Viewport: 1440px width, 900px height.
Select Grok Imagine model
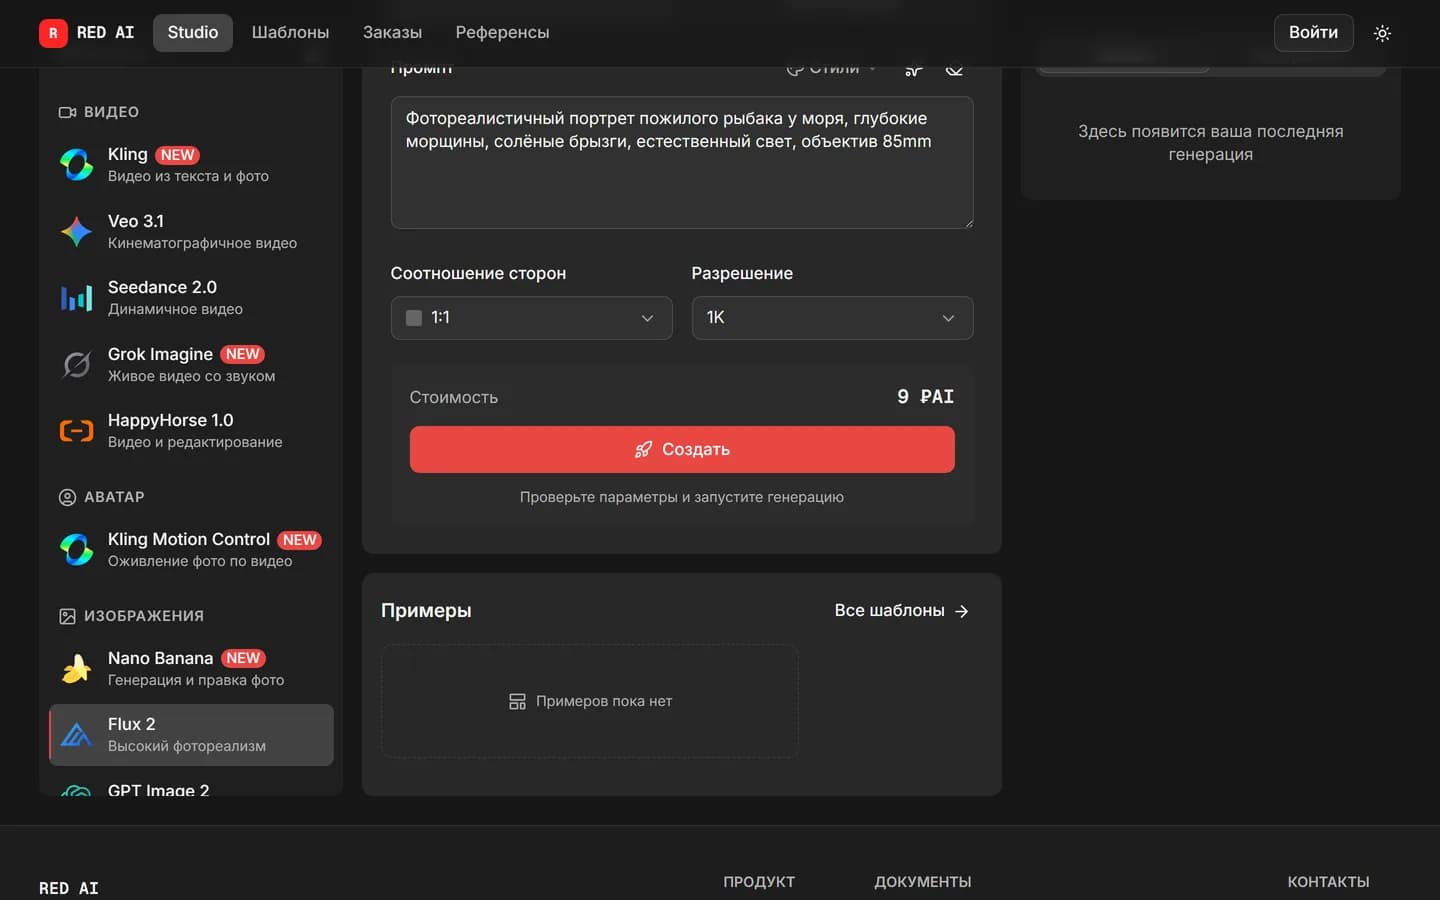pos(191,364)
